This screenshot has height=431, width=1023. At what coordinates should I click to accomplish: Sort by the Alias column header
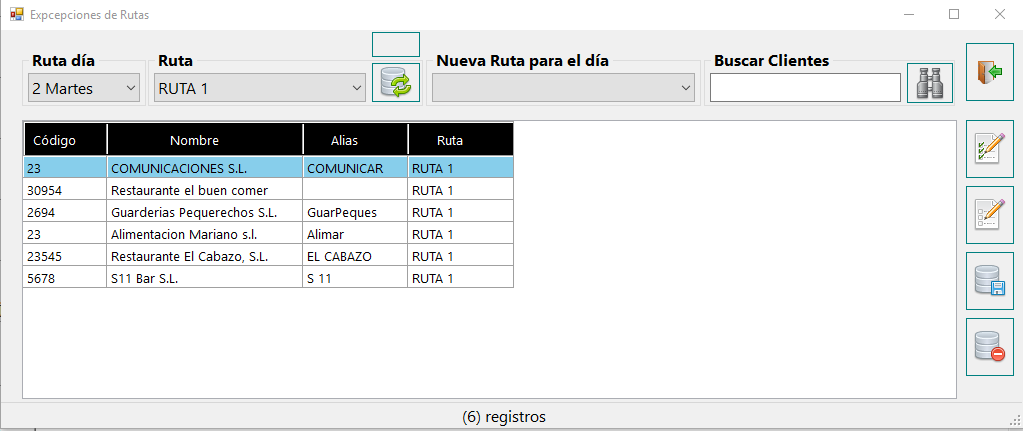tap(356, 140)
